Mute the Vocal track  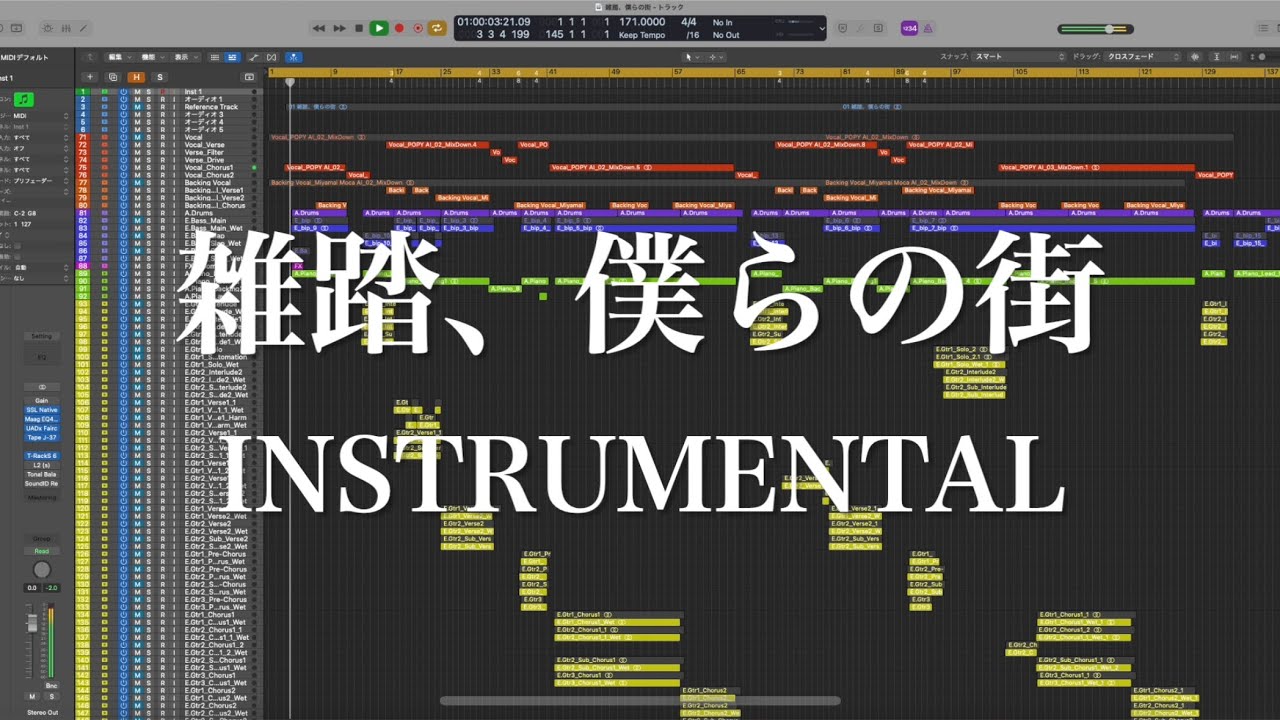coord(137,137)
